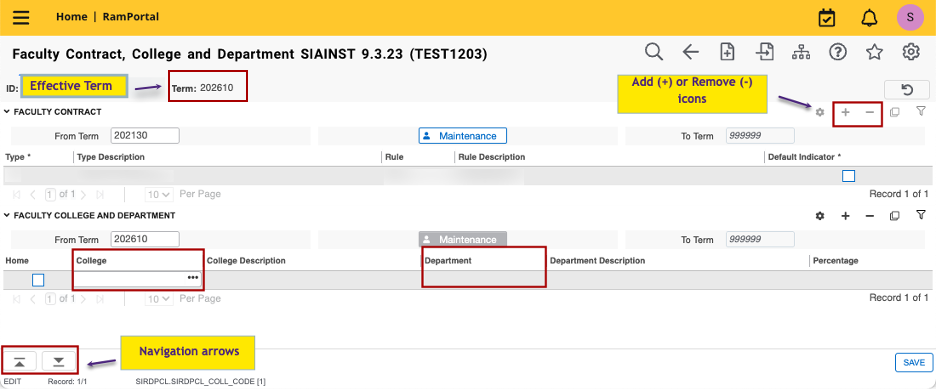Insert record in Faculty College and Department
Viewport: 936px width, 392px height.
pos(845,216)
